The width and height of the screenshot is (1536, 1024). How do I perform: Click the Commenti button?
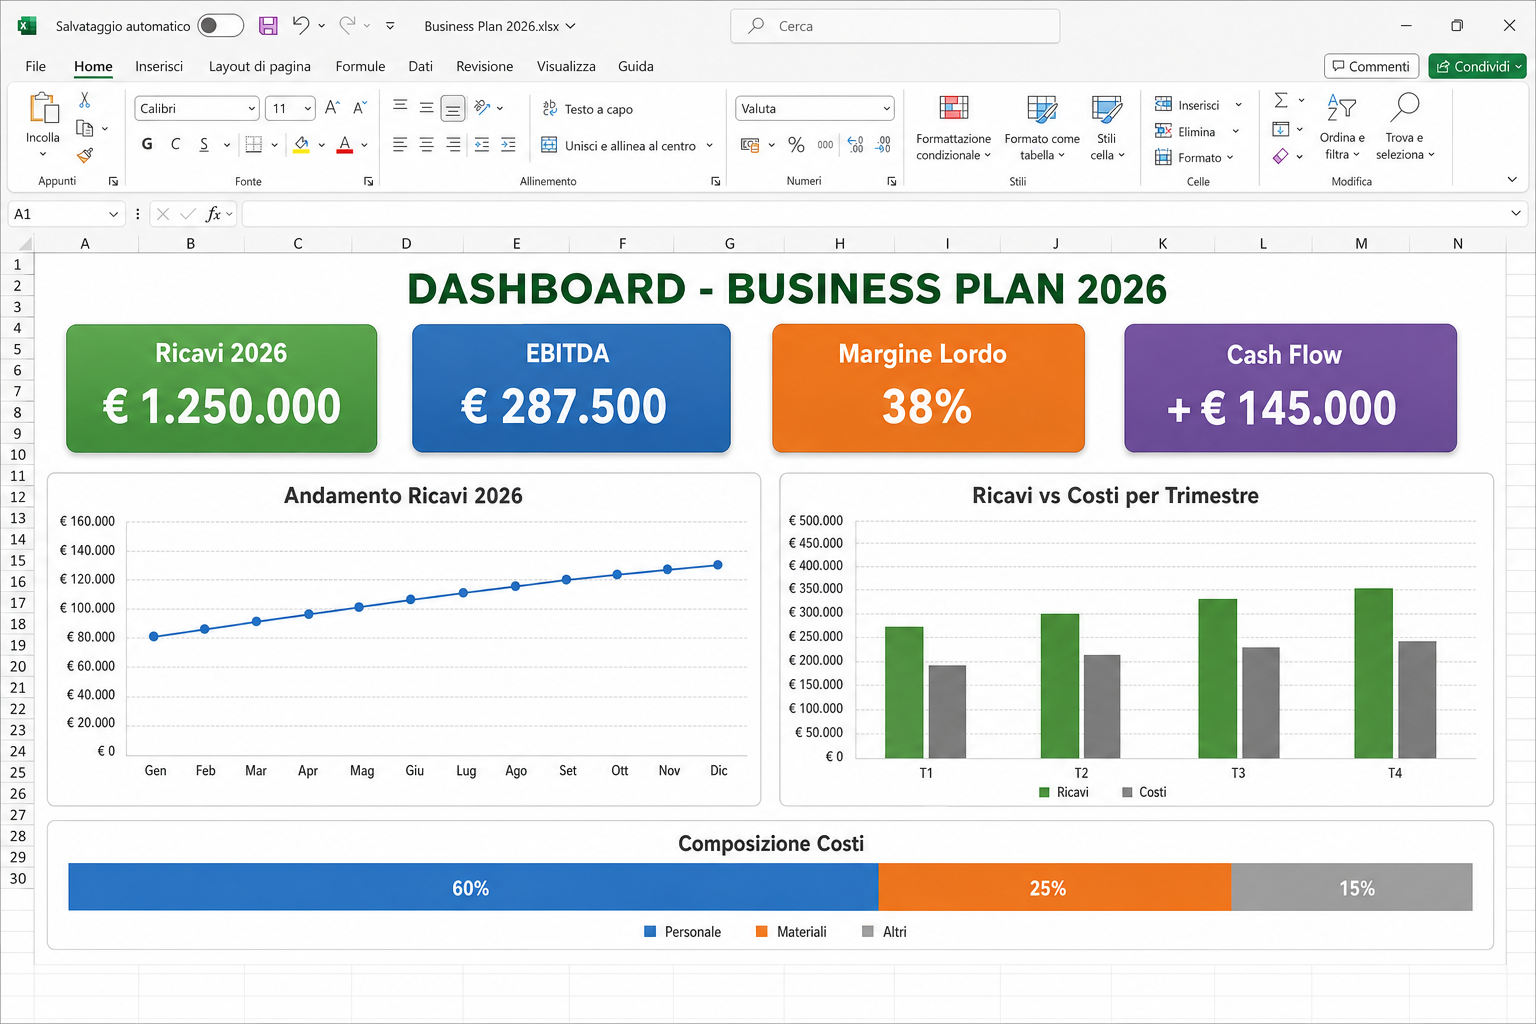1371,66
